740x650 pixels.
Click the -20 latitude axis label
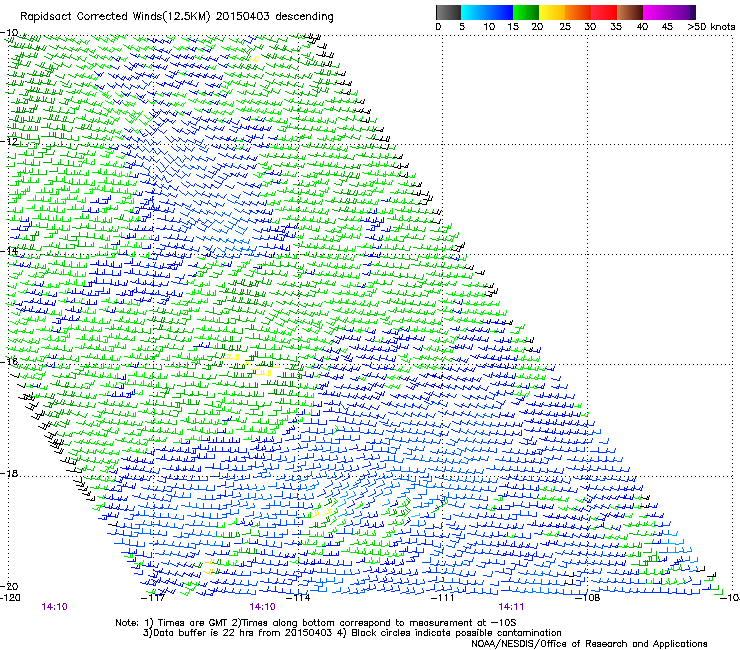coord(9,586)
